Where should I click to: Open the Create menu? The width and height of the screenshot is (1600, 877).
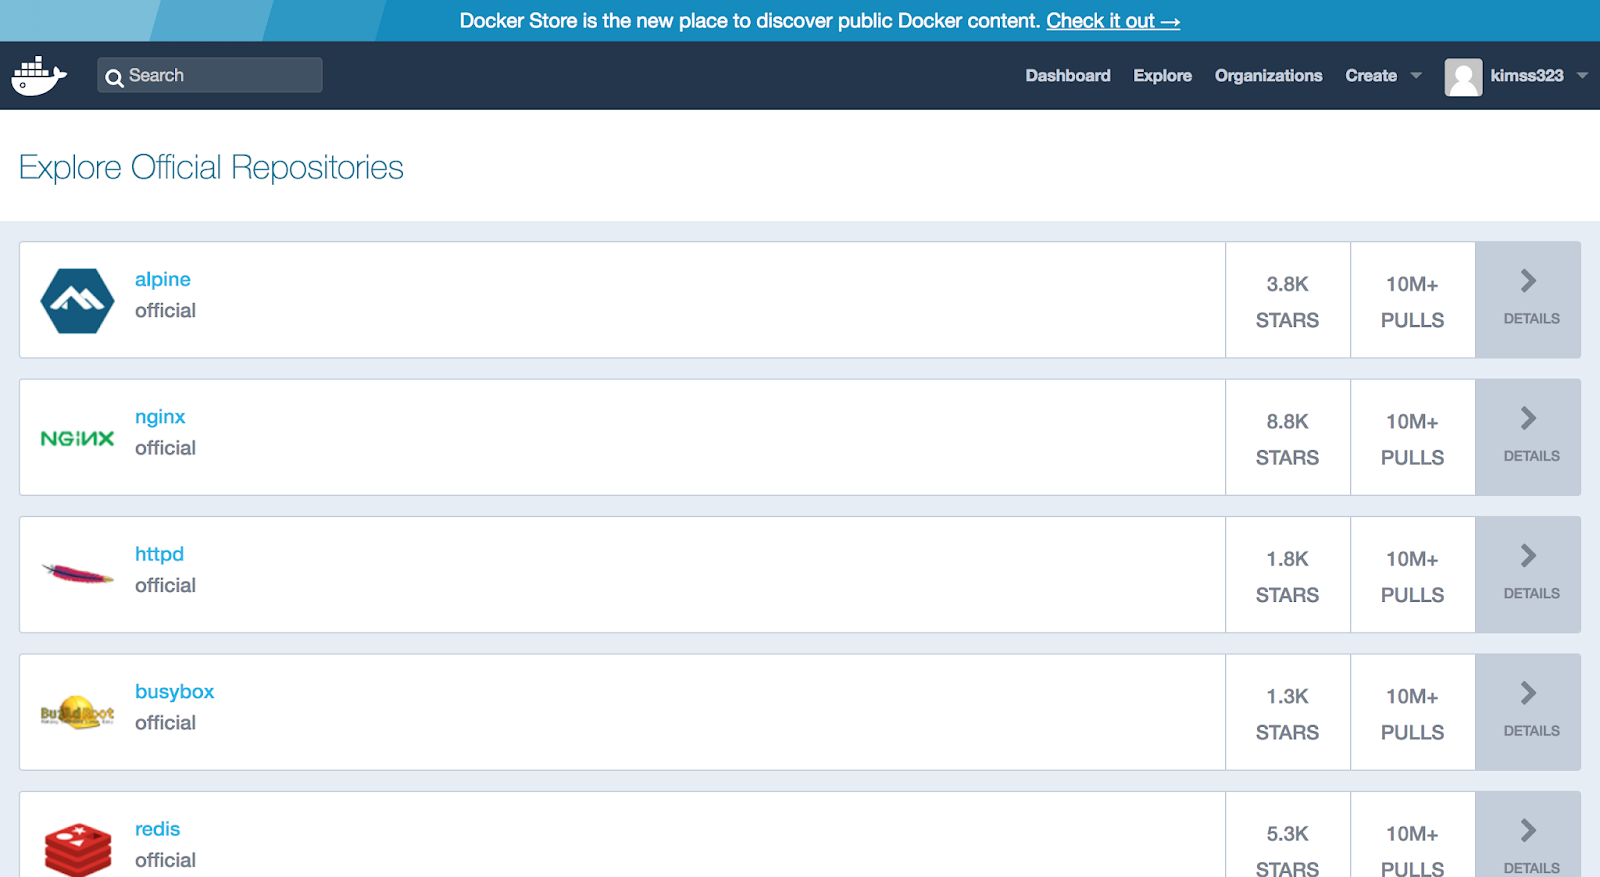1371,76
